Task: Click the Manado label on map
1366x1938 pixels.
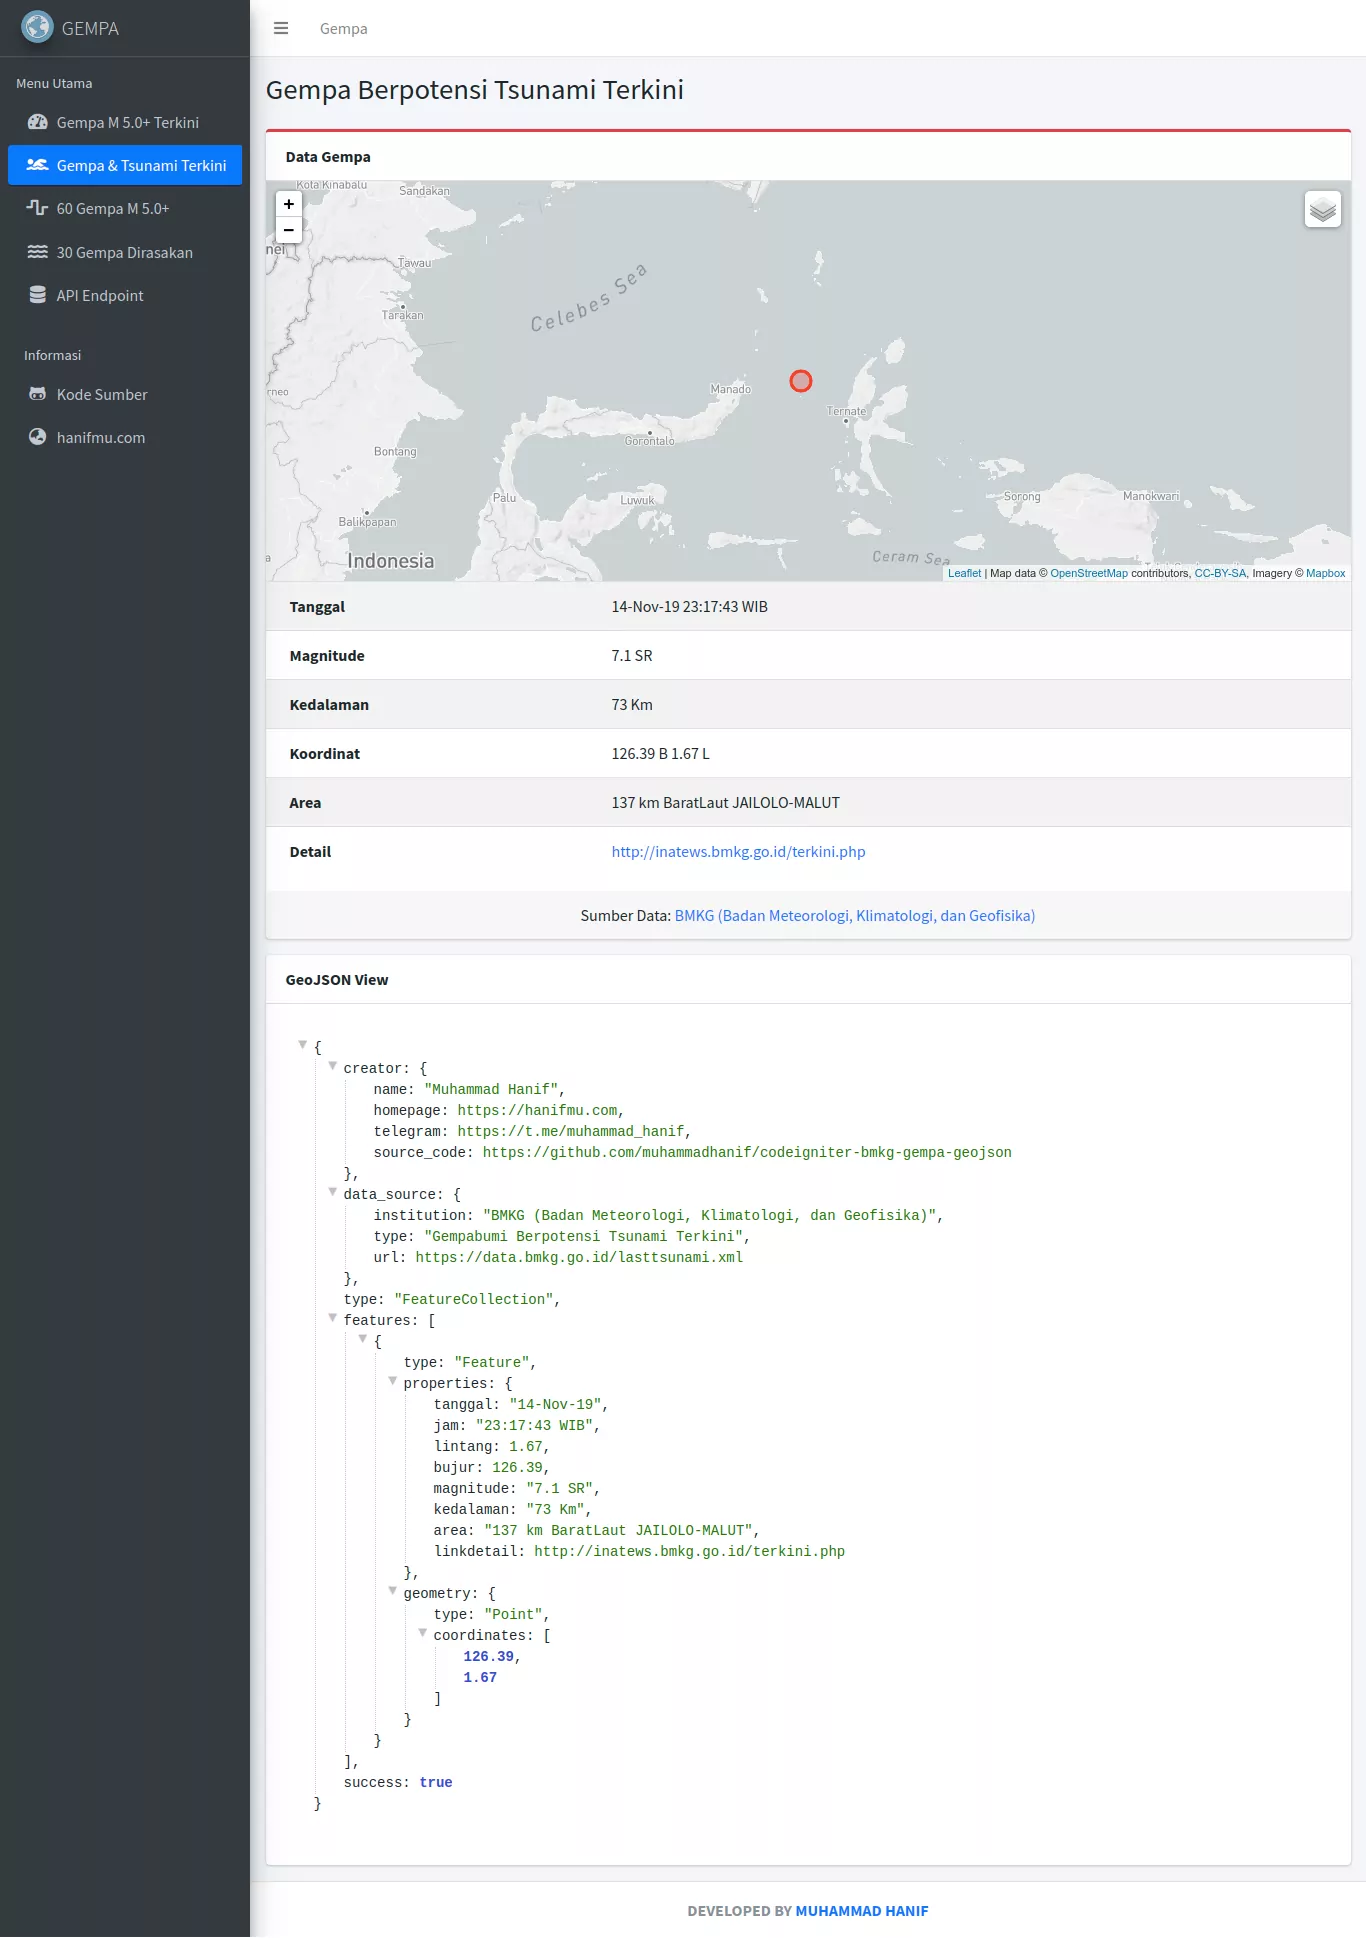Action: coord(730,389)
